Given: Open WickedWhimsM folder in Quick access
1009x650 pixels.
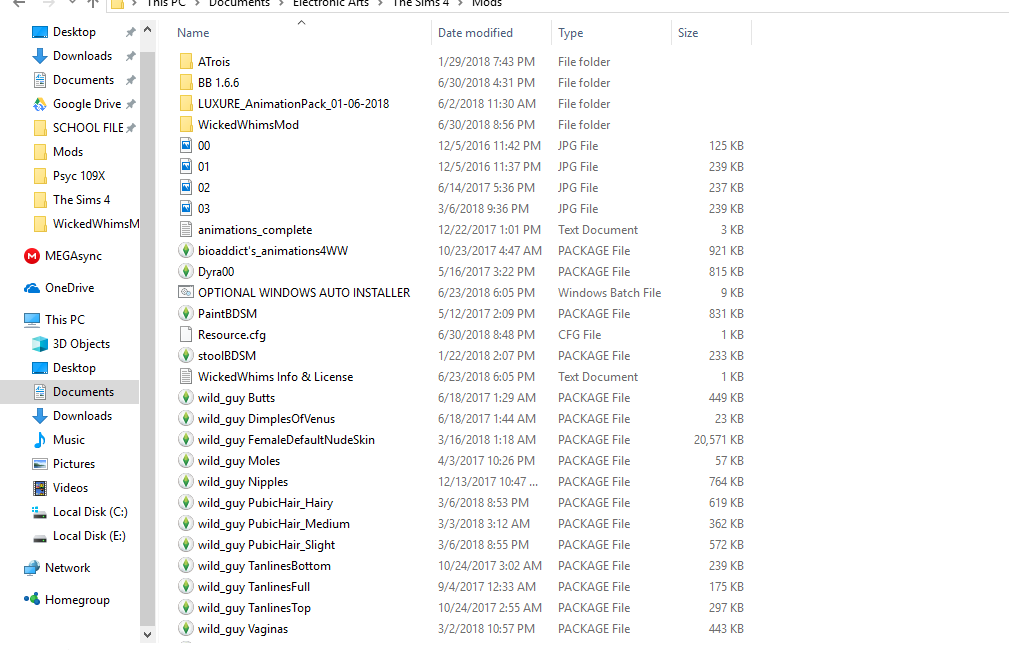Looking at the screenshot, I should click(96, 224).
